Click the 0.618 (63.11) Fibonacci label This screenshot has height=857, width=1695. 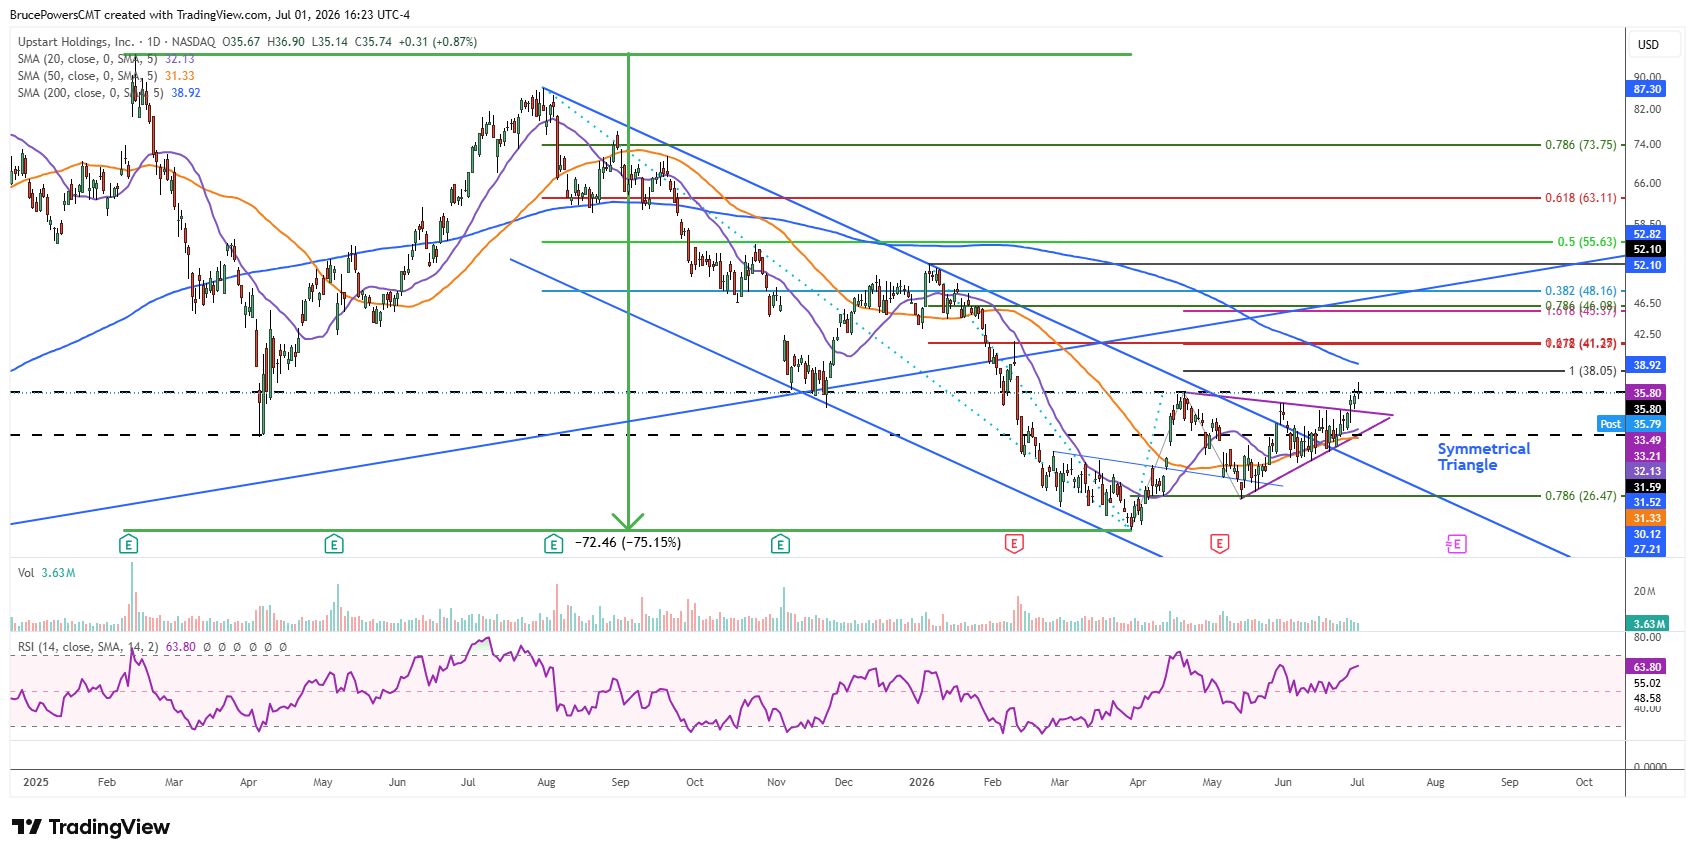pos(1580,198)
